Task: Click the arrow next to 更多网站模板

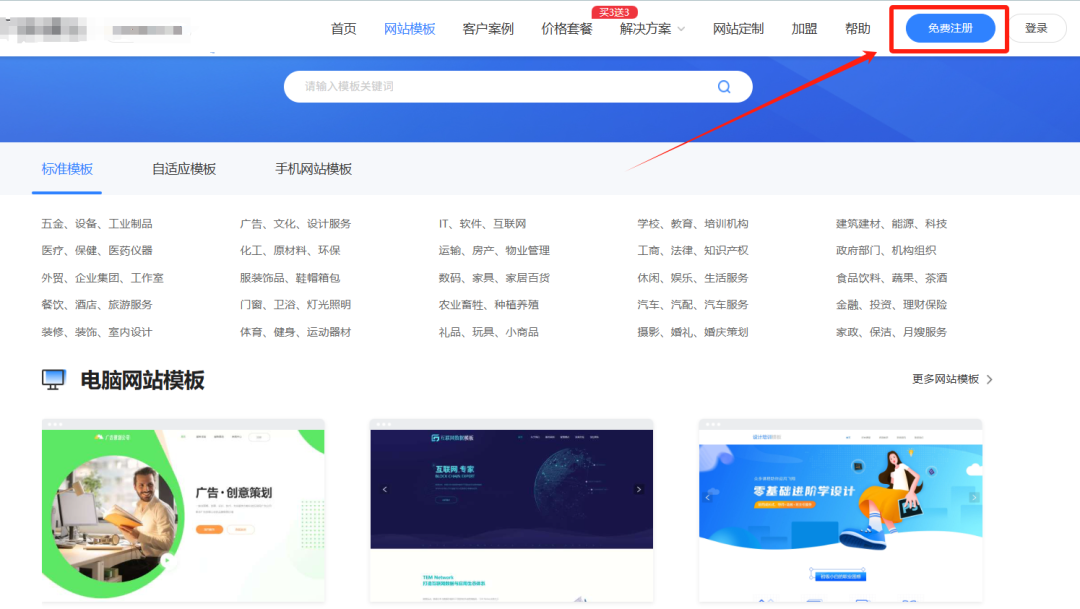Action: pos(990,380)
